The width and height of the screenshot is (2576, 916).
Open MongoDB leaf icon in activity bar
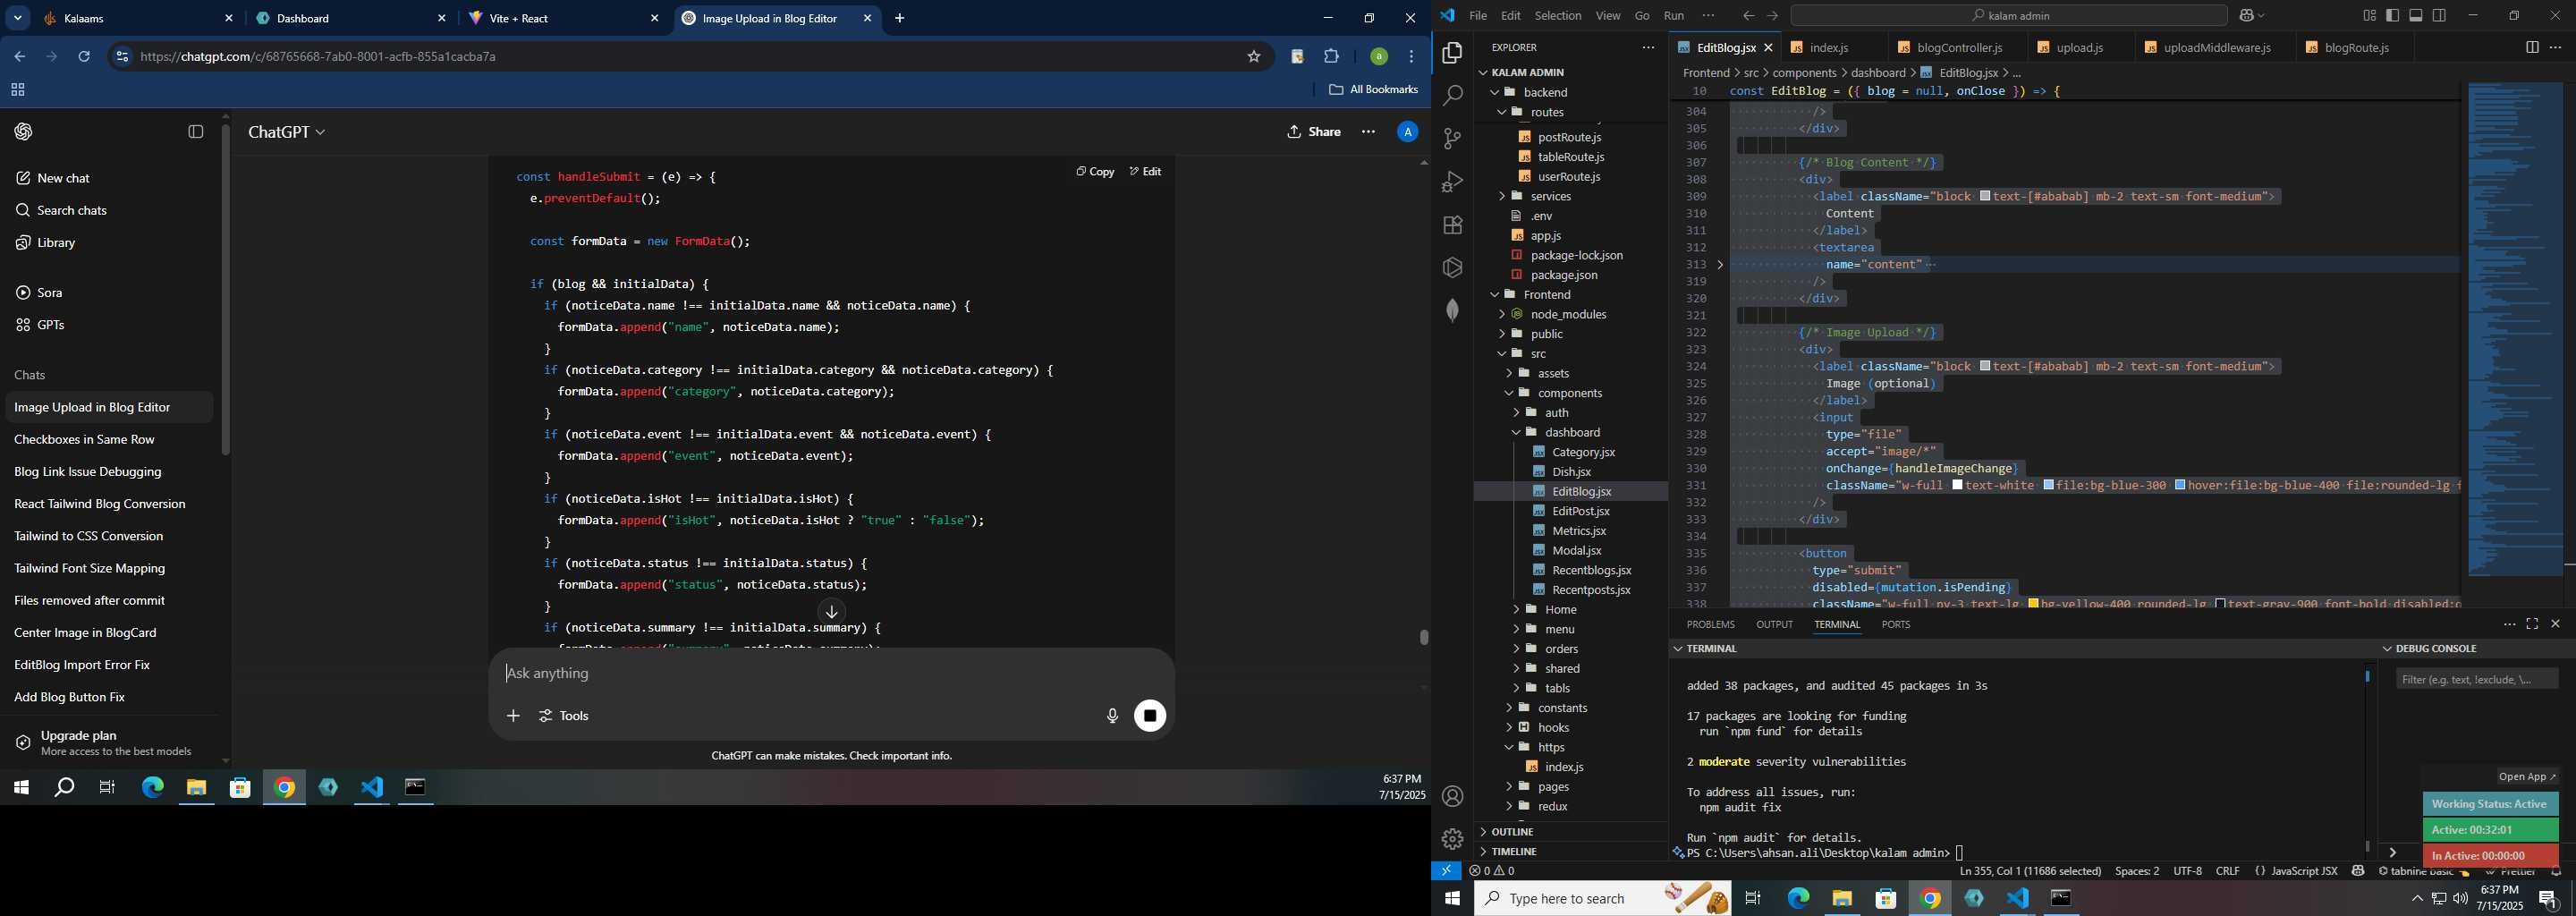pyautogui.click(x=1452, y=311)
